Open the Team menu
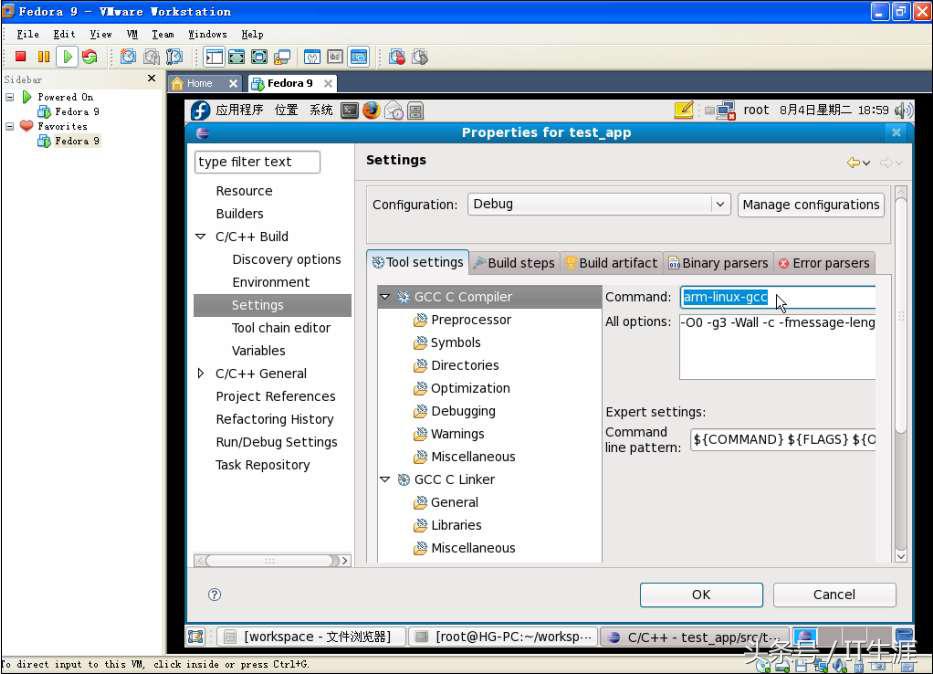 162,34
